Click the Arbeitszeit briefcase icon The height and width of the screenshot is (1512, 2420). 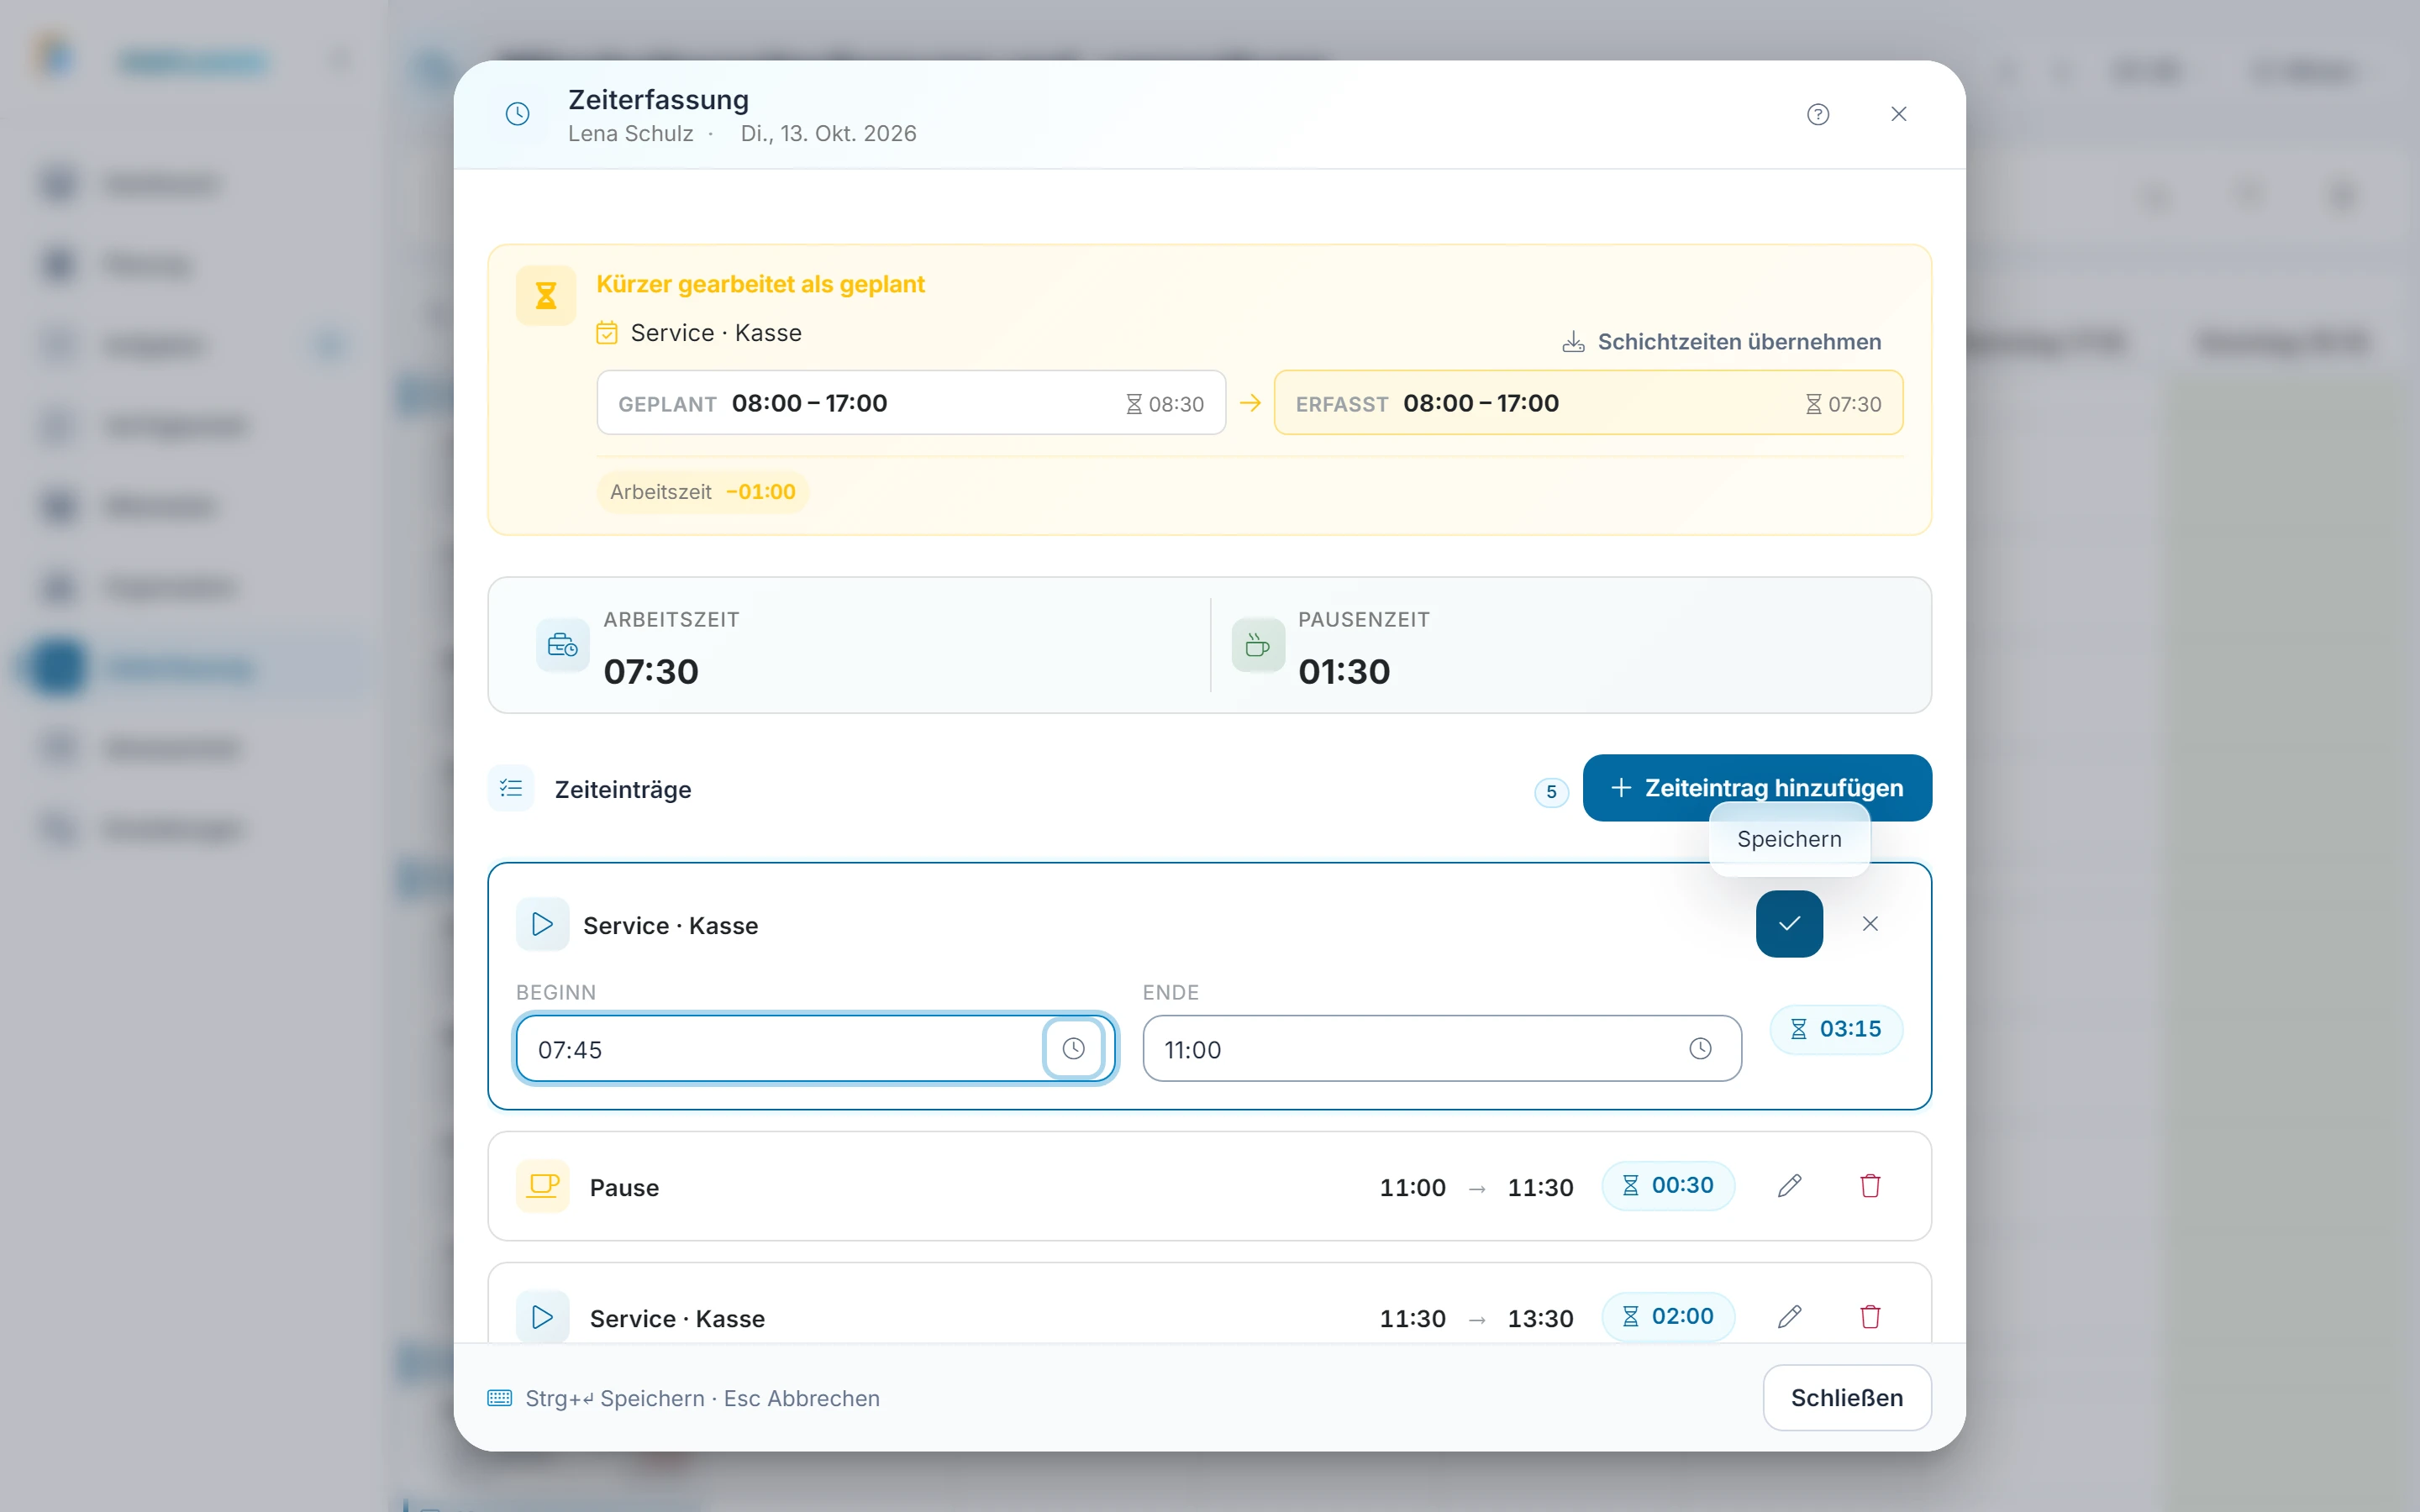point(562,645)
